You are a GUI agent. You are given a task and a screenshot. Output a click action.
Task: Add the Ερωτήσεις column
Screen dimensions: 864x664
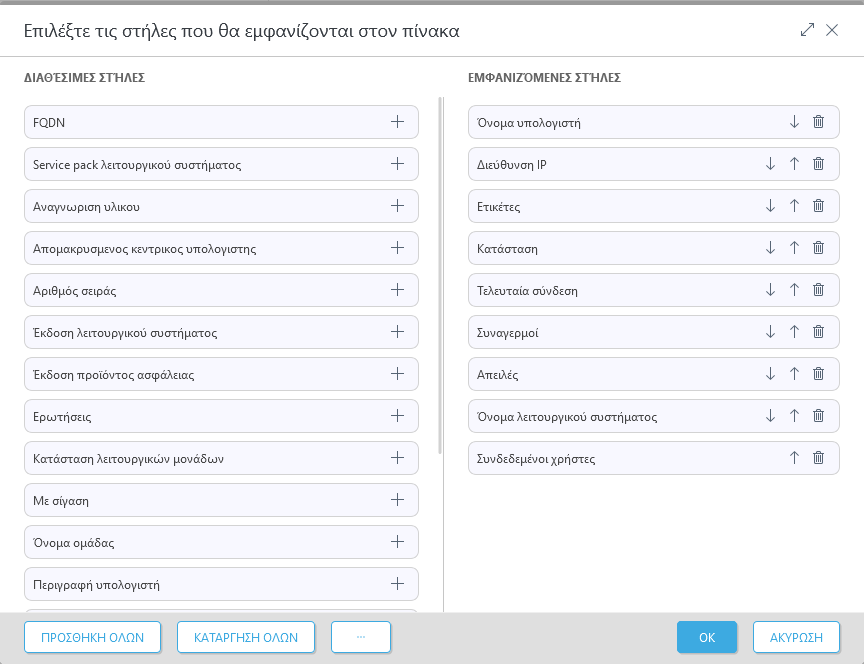(397, 416)
